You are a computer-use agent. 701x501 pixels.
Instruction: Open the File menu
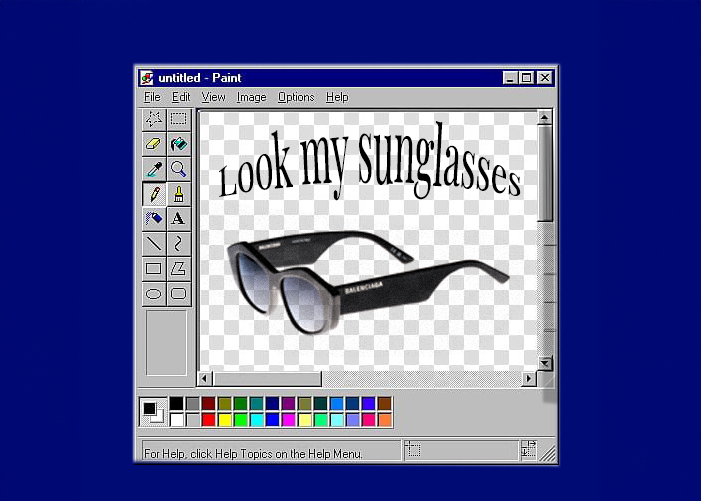point(152,97)
